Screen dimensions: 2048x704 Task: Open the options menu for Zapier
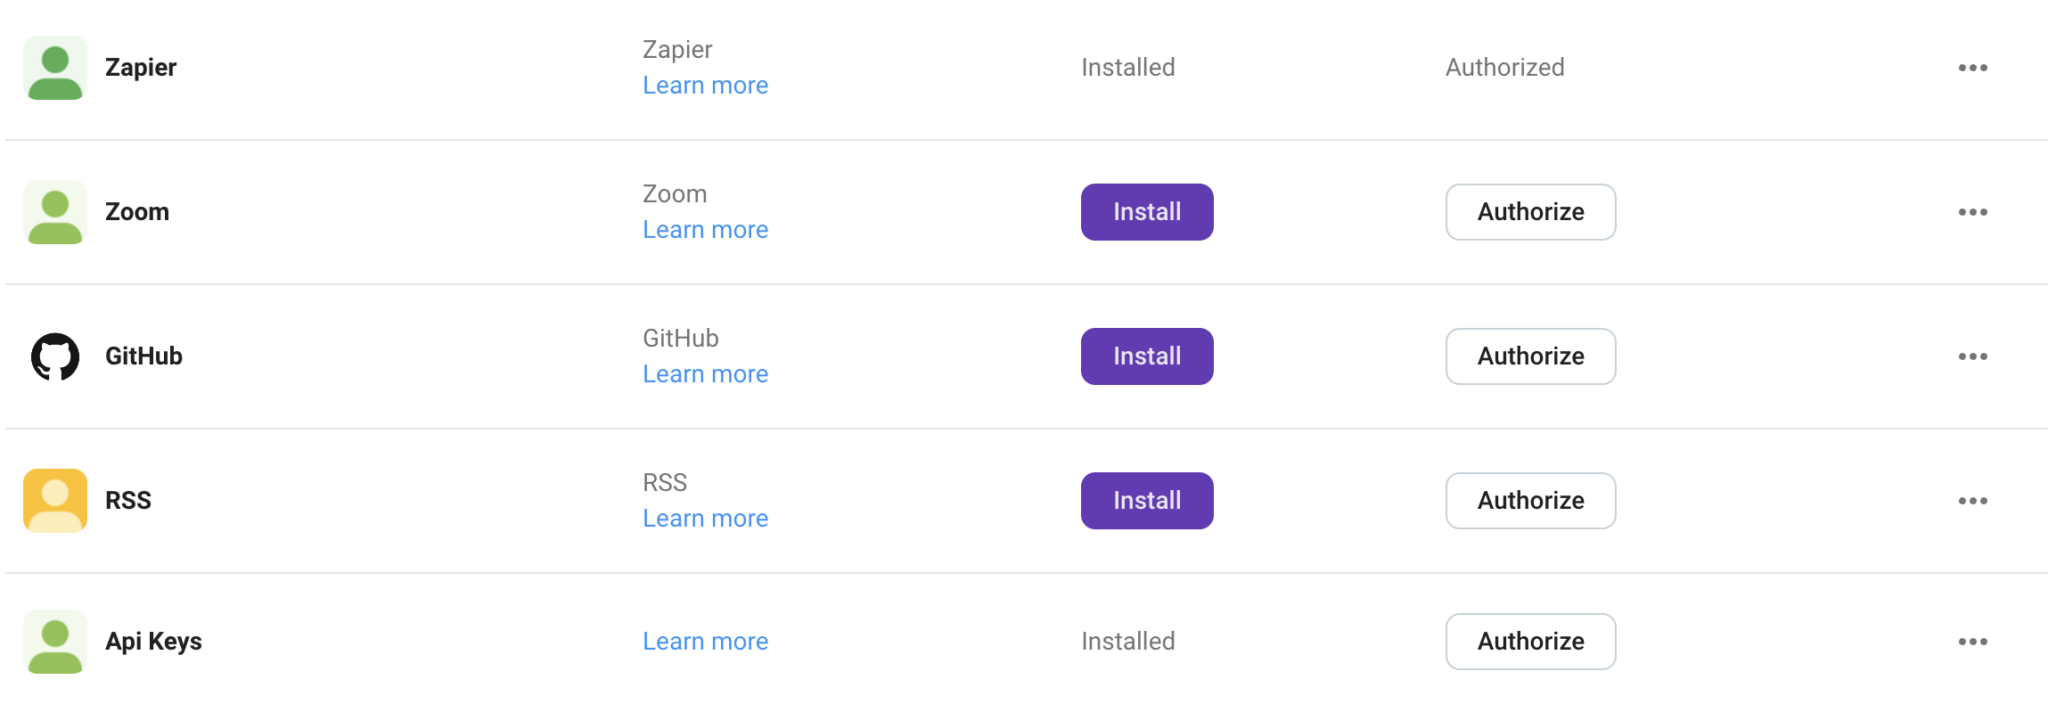[x=1973, y=67]
